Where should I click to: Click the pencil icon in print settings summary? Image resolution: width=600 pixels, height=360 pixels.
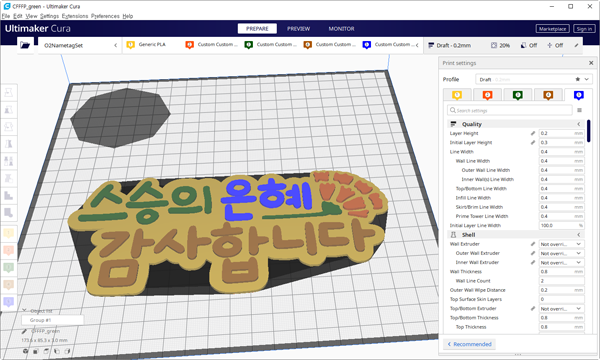click(577, 45)
